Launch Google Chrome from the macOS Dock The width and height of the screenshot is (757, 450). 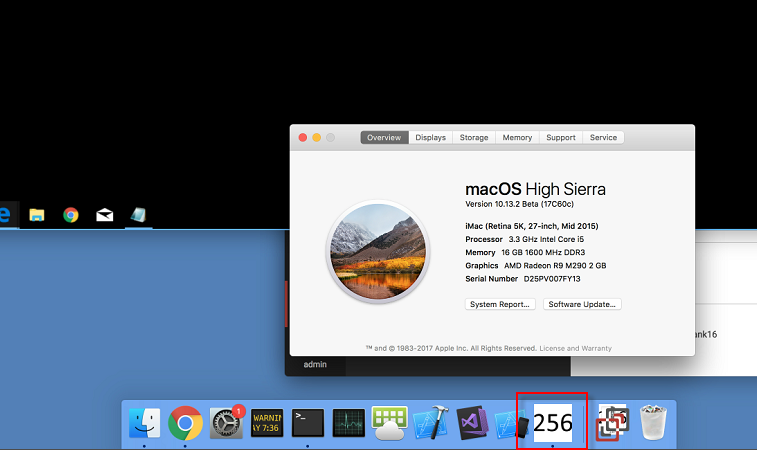(x=185, y=423)
